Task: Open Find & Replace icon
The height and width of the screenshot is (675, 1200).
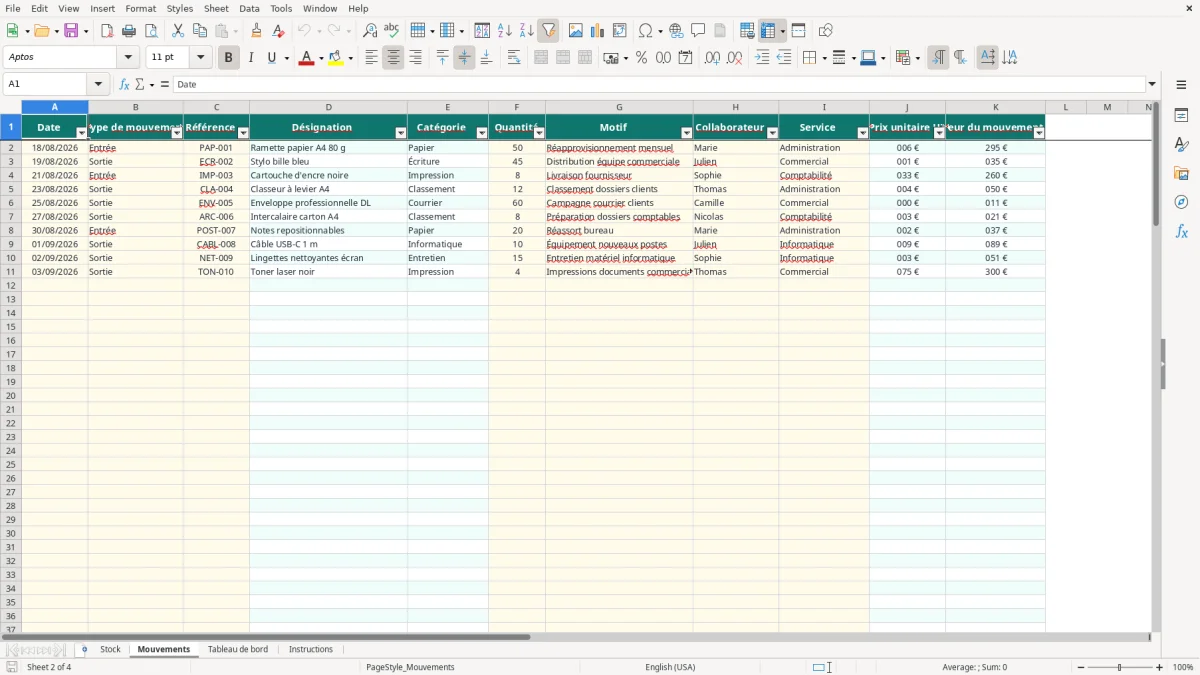Action: coord(370,31)
